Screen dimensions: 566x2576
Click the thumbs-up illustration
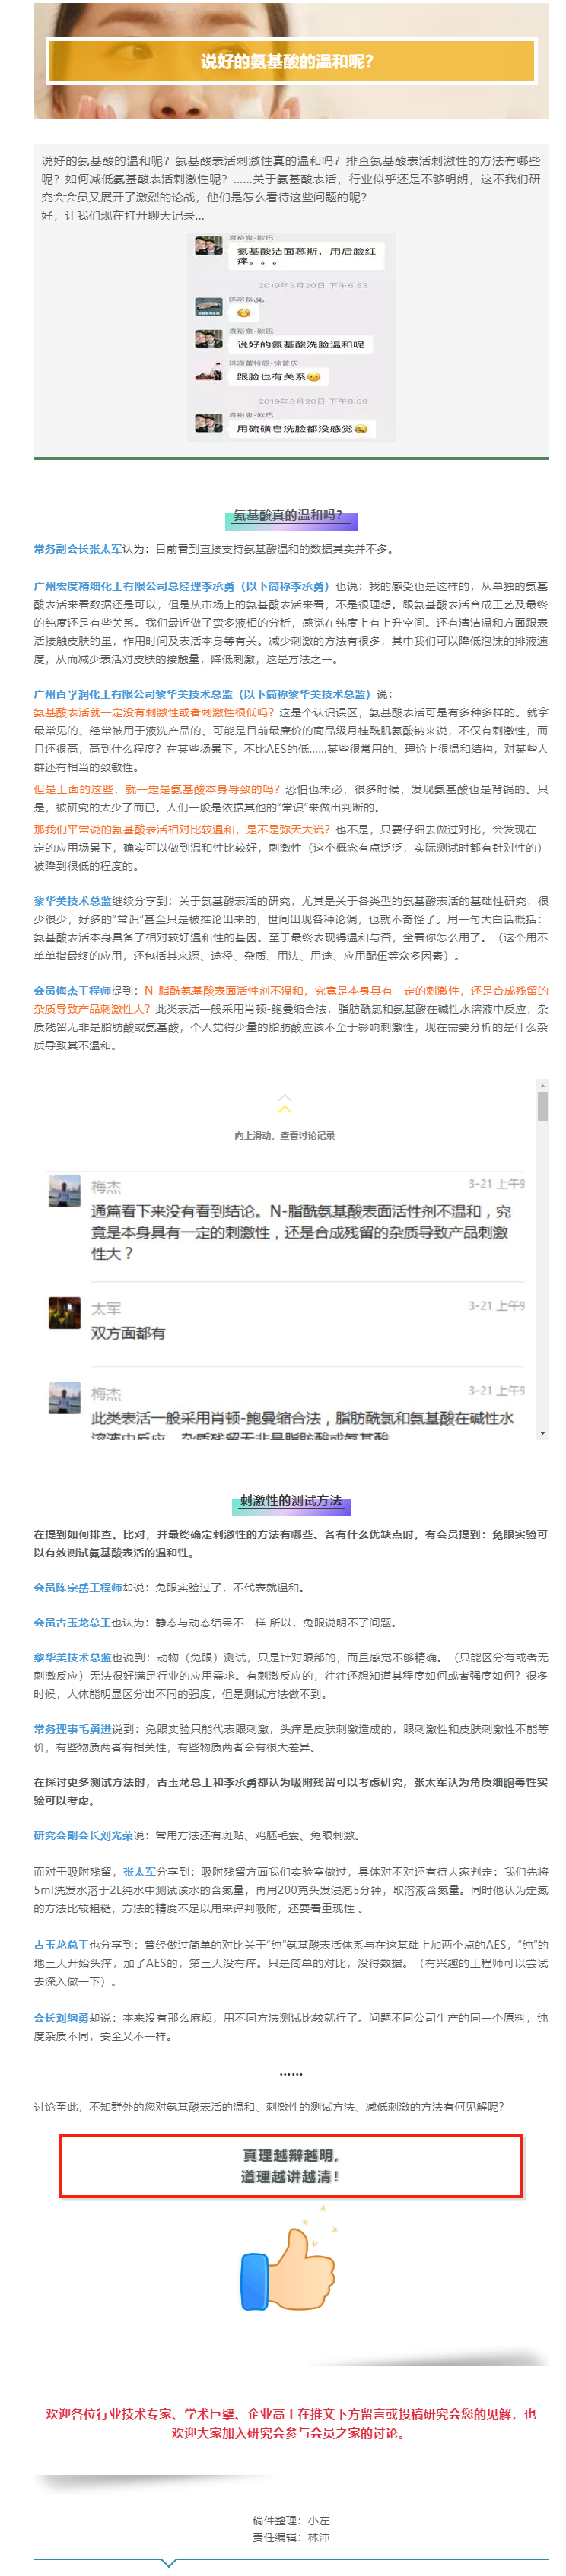click(x=287, y=2268)
